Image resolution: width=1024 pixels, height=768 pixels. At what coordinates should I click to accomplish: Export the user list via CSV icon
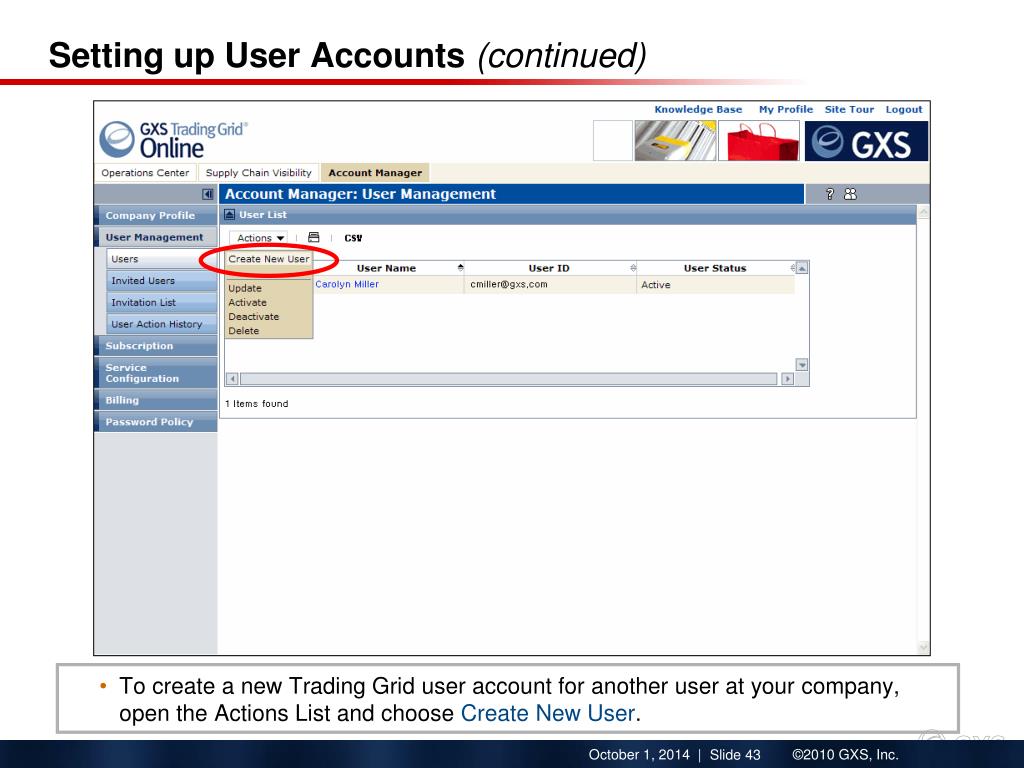[353, 238]
